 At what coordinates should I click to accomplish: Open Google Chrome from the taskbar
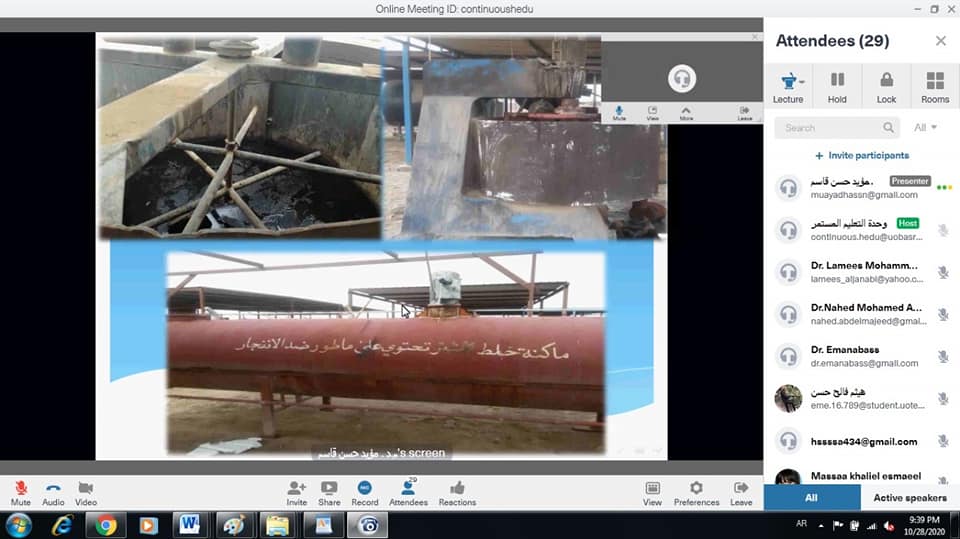[105, 525]
